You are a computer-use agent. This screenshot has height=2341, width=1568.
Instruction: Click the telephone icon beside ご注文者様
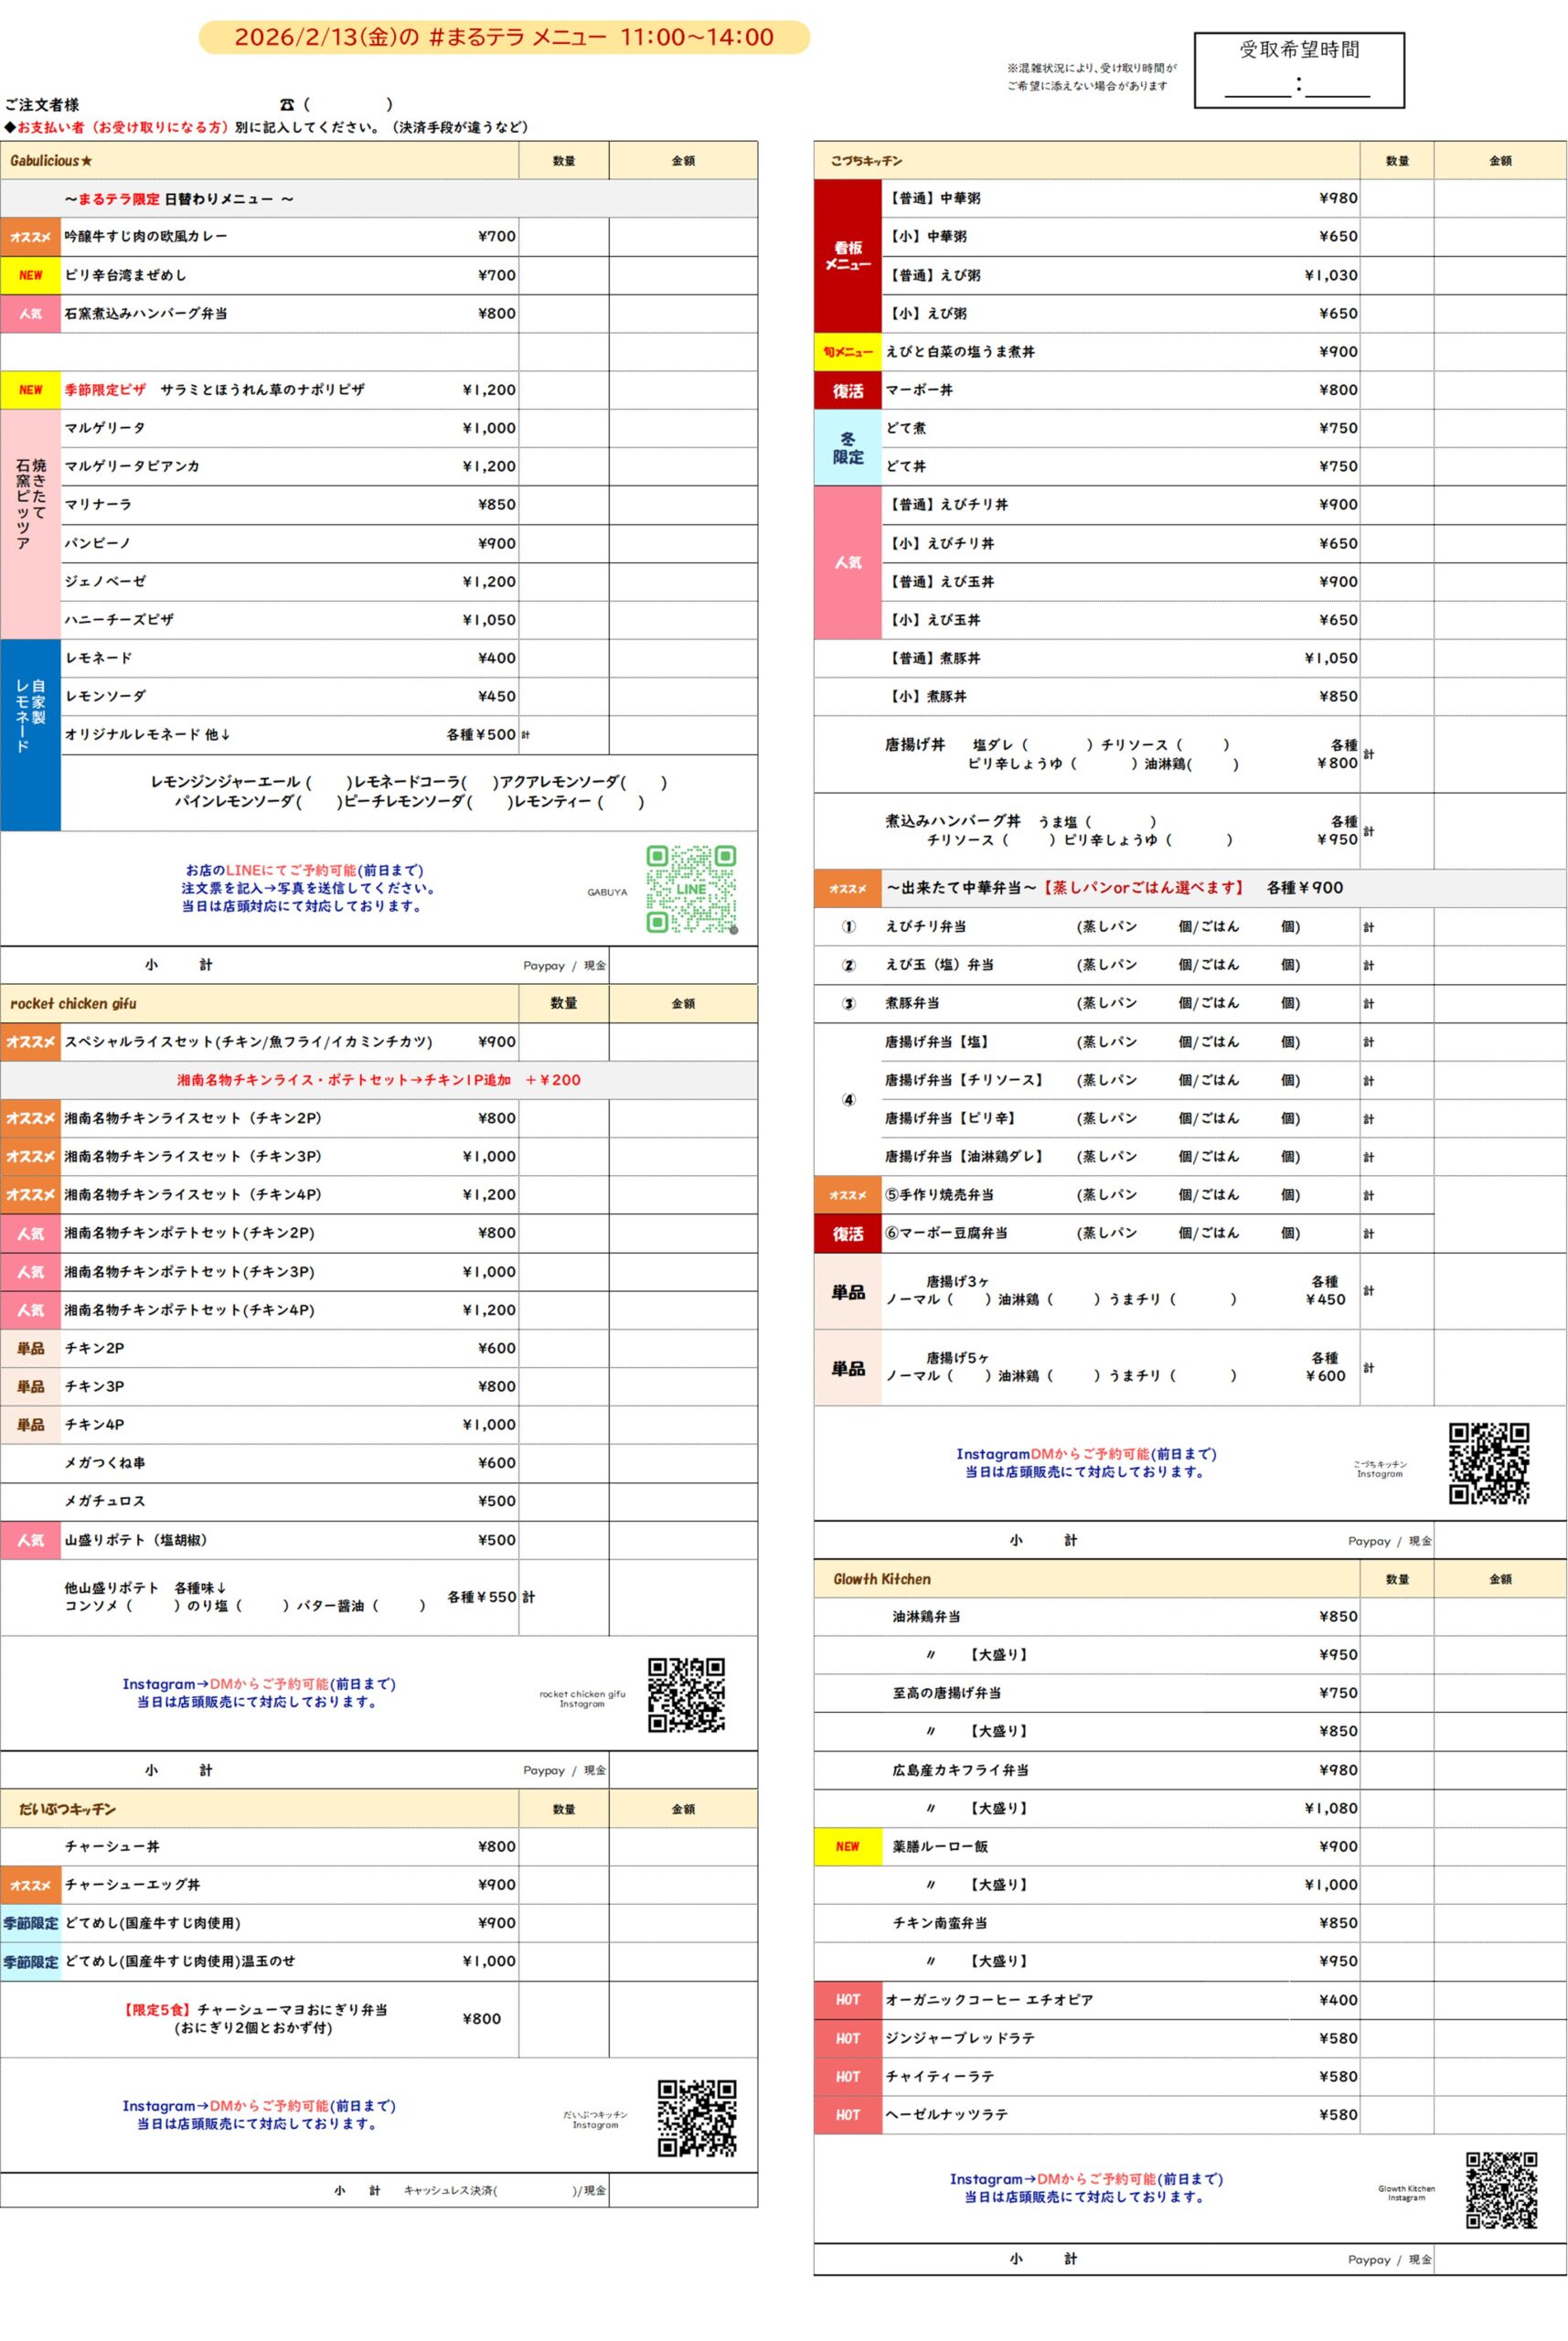pos(288,104)
